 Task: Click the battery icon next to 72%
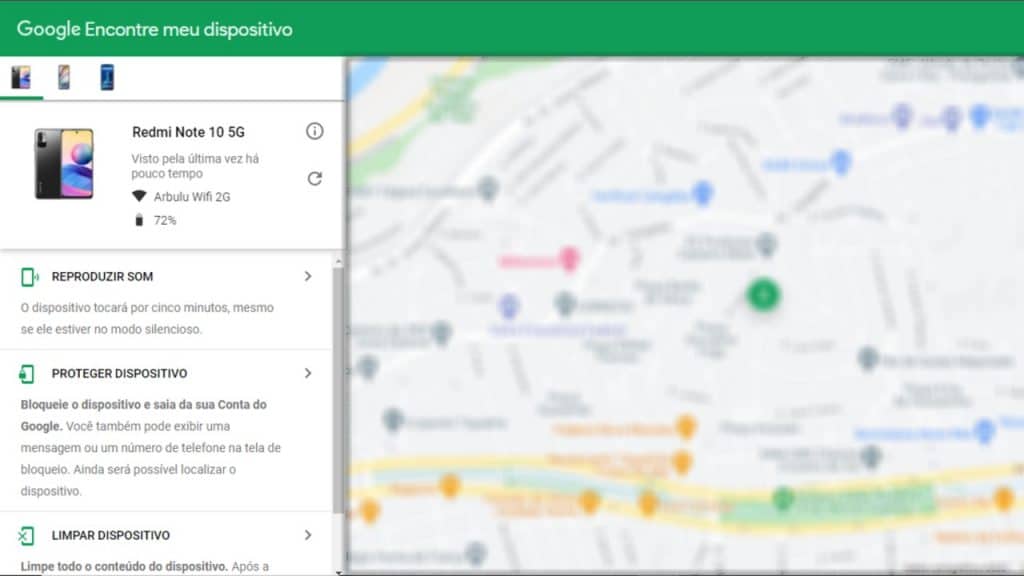click(x=138, y=220)
